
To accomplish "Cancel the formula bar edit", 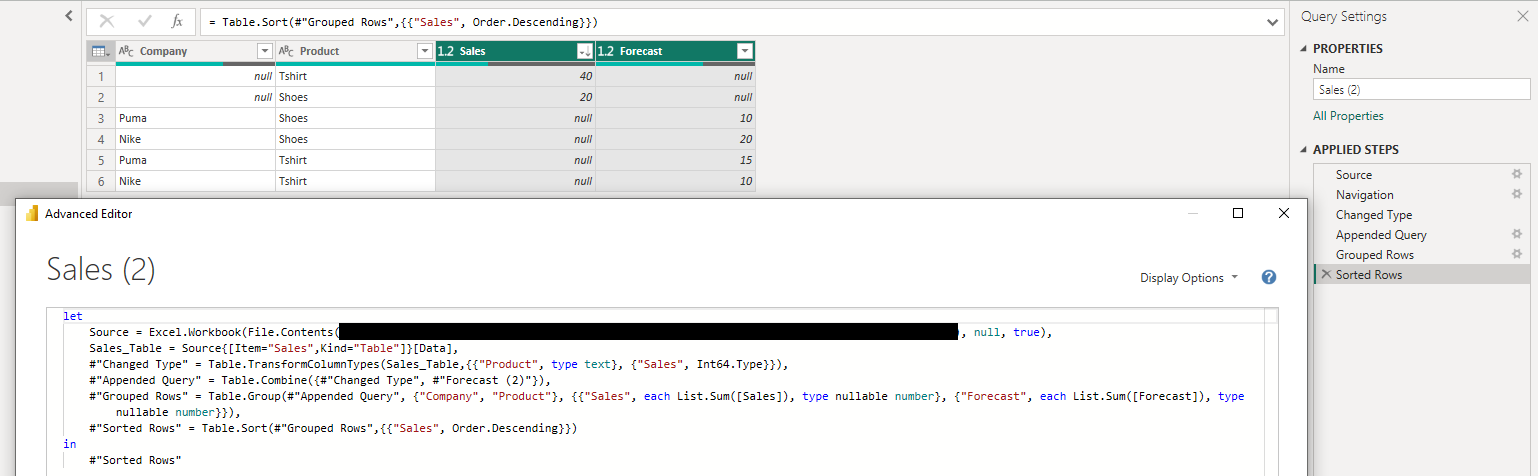I will point(107,21).
